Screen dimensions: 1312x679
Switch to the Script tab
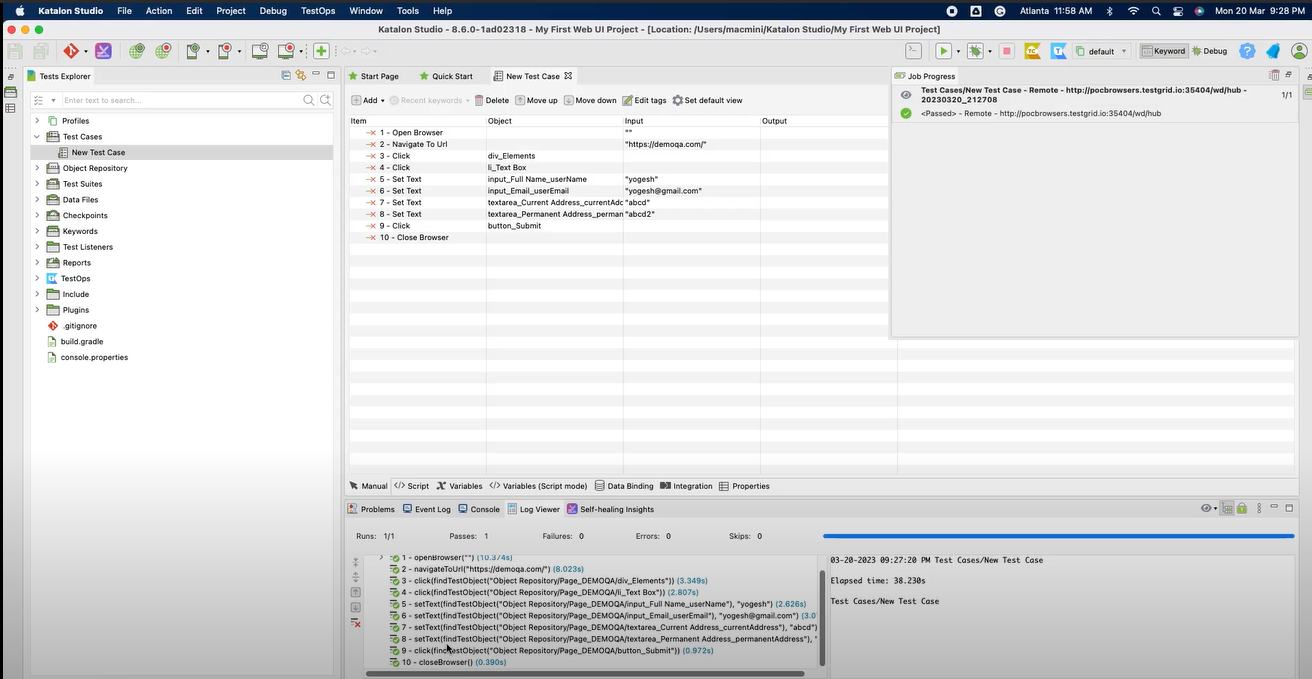[x=411, y=486]
